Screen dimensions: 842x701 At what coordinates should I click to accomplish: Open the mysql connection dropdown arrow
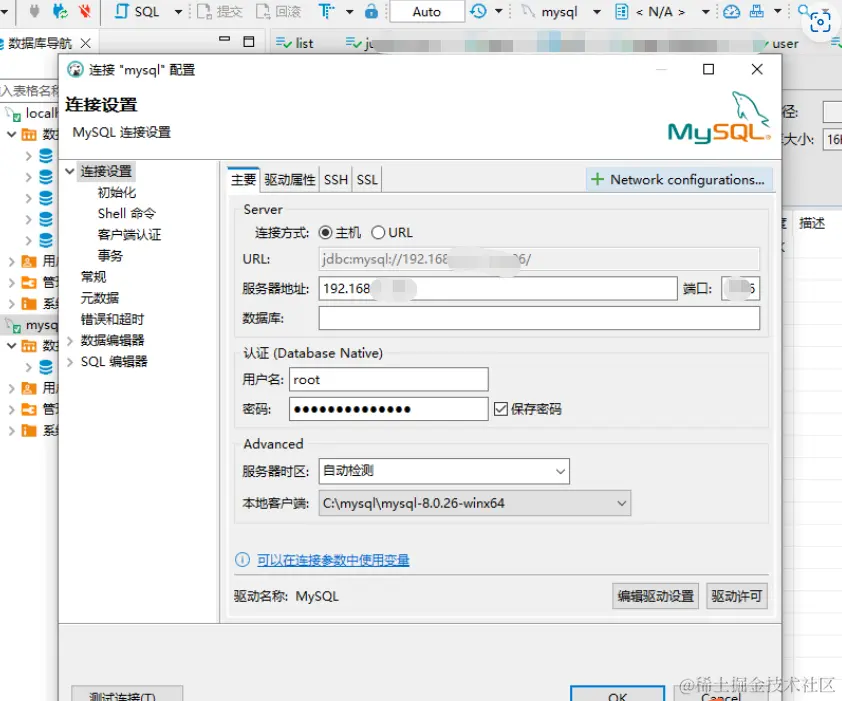[597, 12]
